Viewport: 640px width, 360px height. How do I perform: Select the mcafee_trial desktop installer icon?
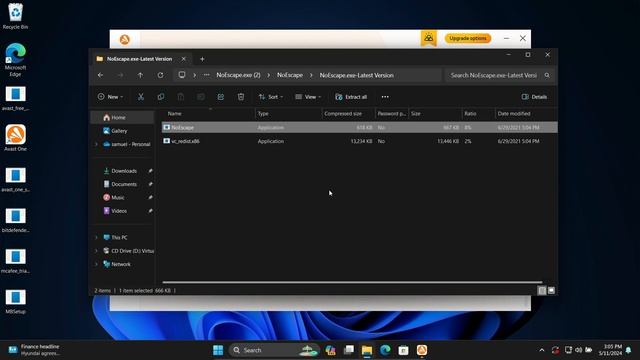(x=16, y=261)
